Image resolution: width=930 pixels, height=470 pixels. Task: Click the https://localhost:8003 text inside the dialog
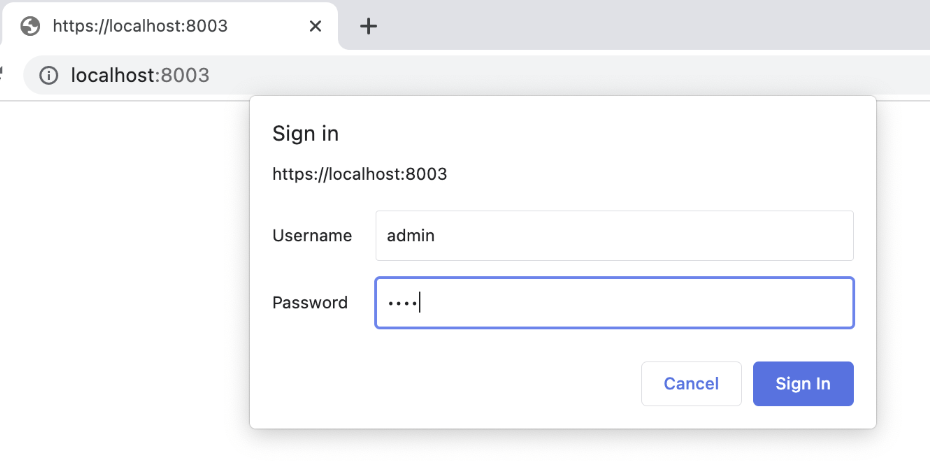[x=359, y=174]
